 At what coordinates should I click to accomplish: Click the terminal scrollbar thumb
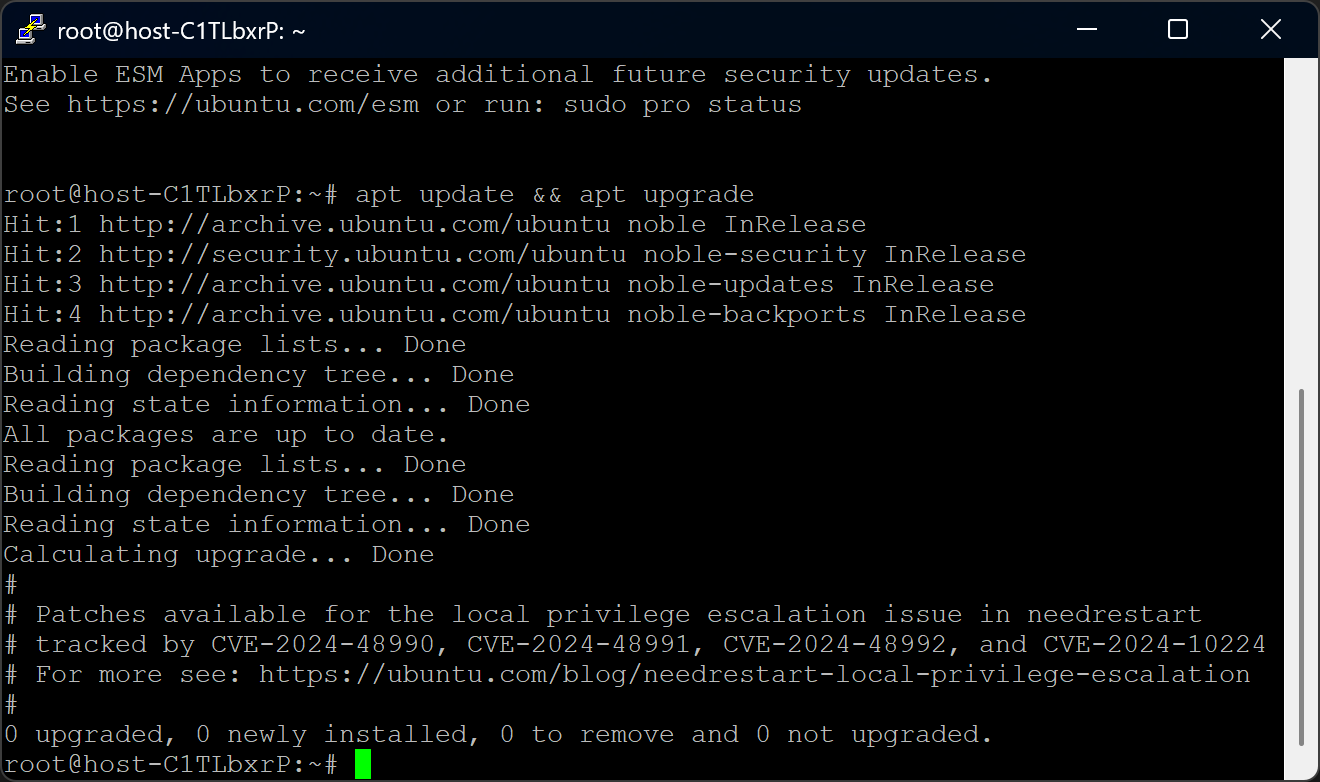coord(1301,565)
